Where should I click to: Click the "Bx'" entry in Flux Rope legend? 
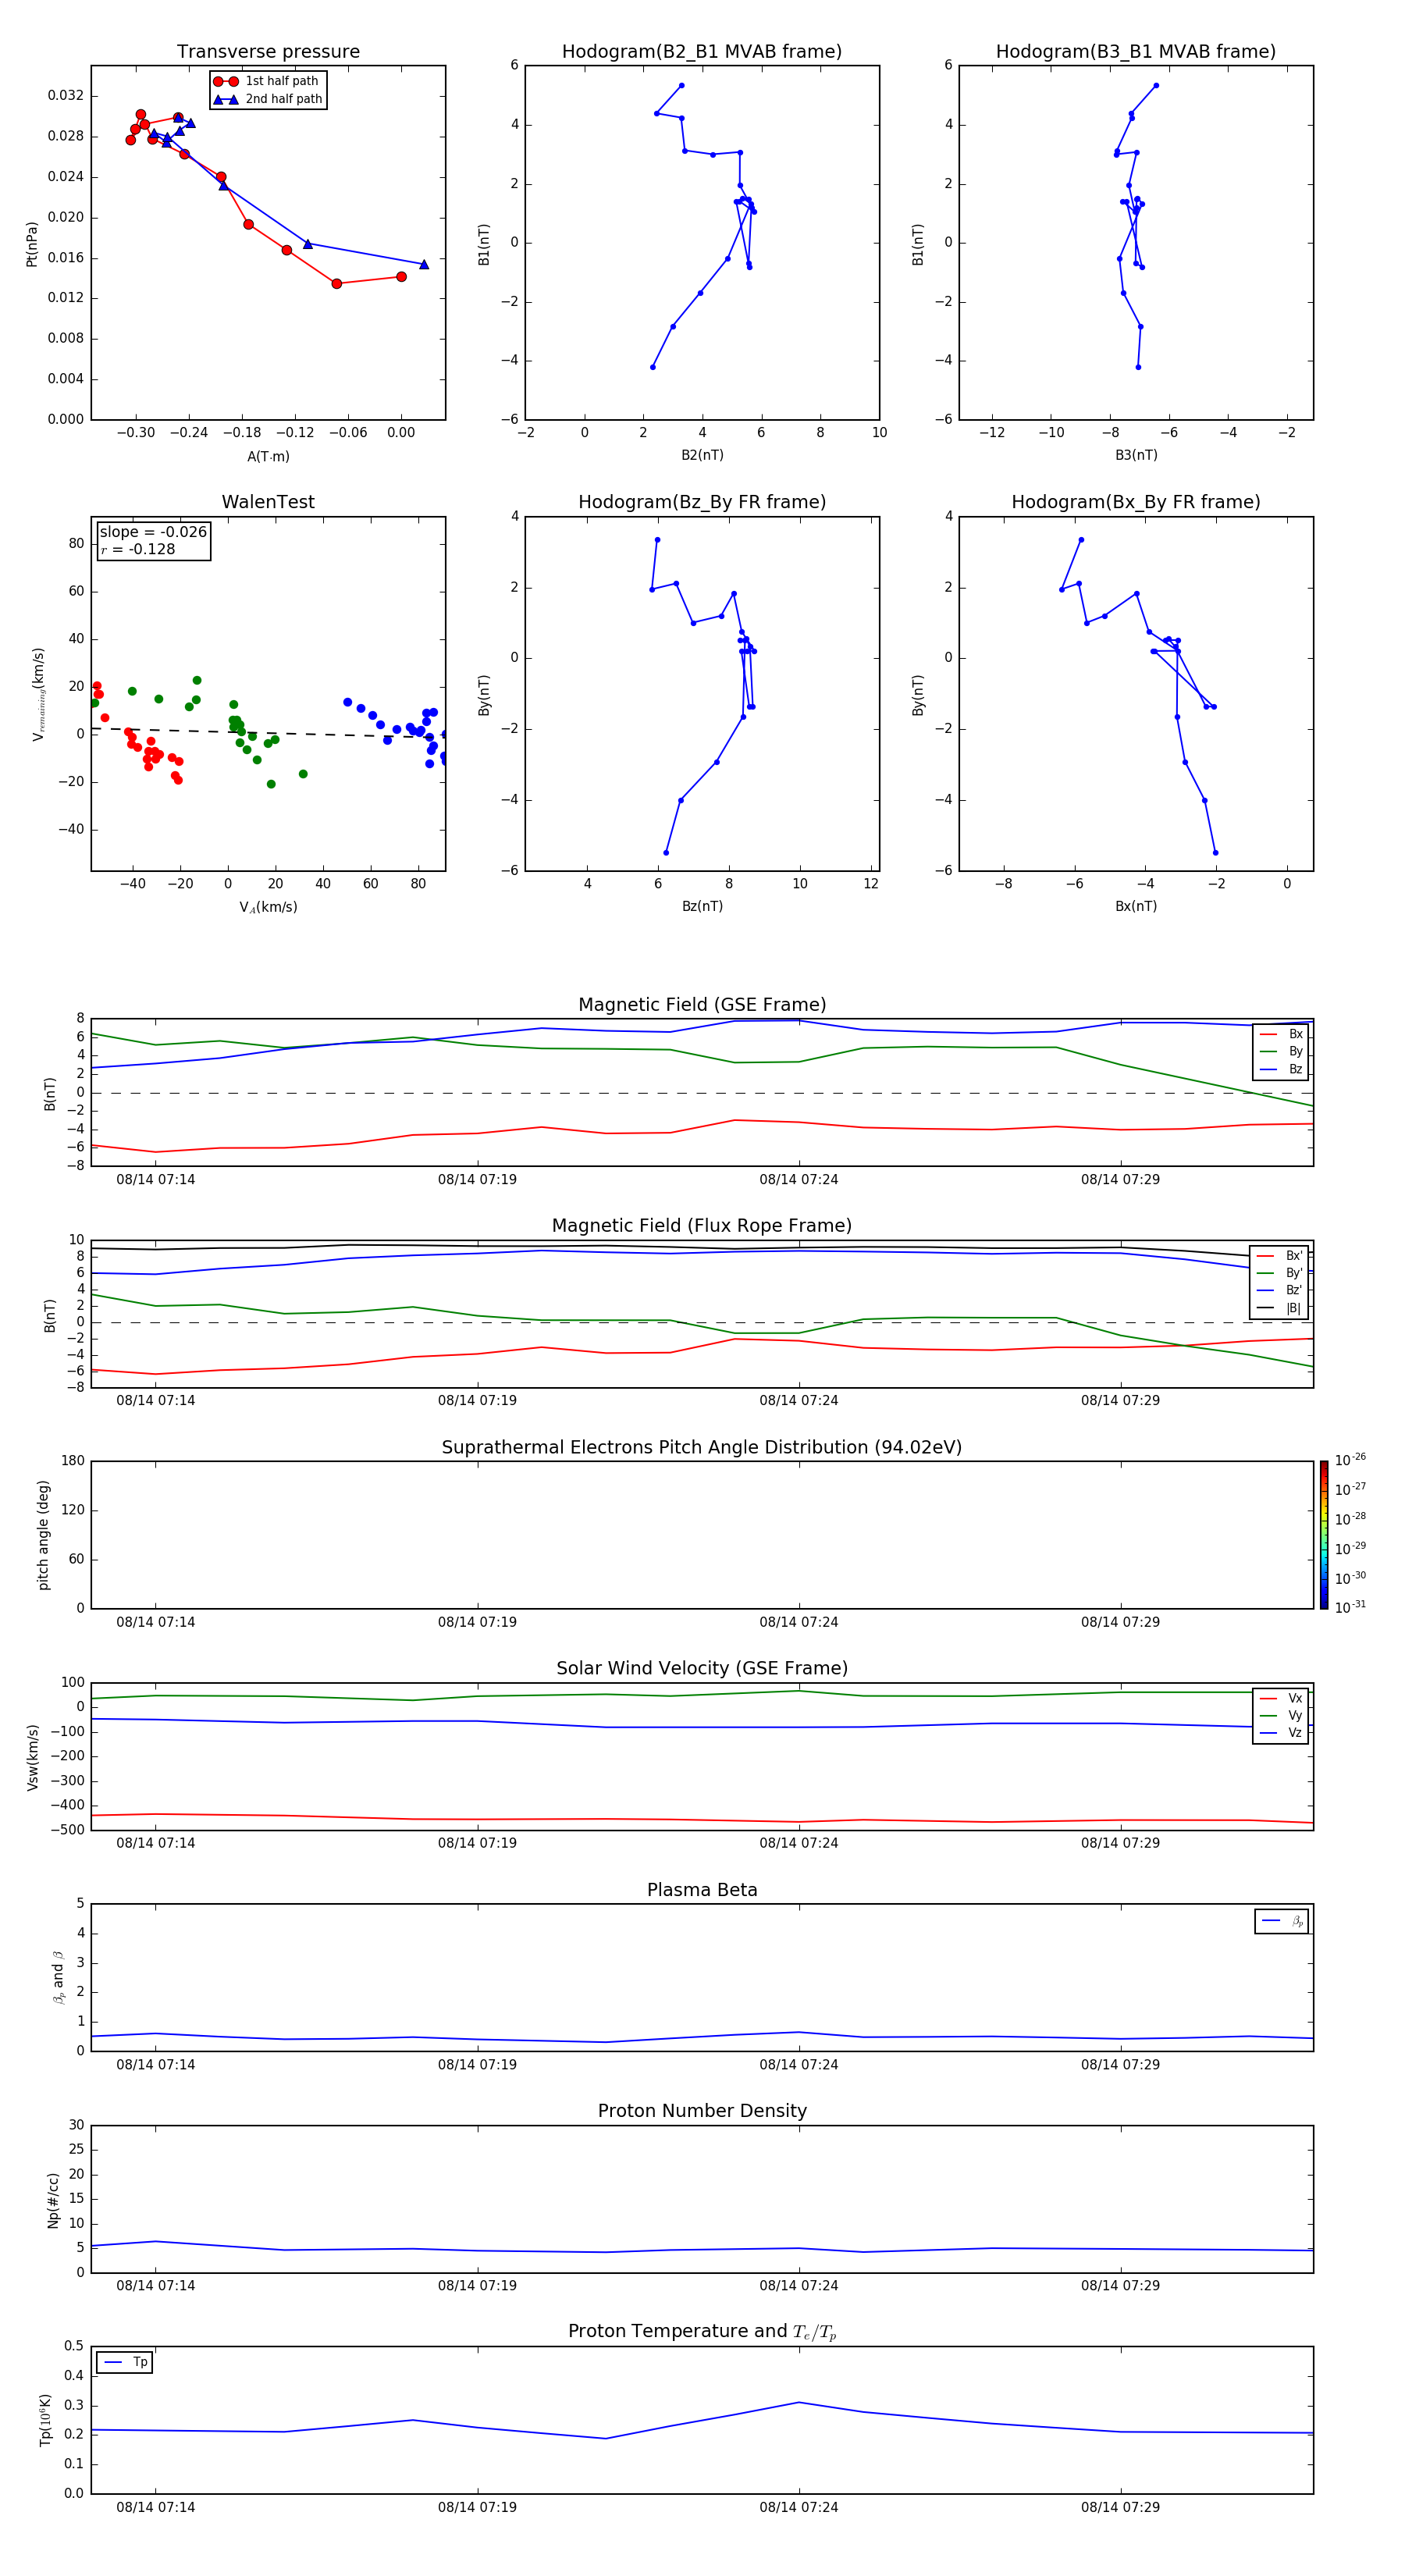(1280, 1256)
